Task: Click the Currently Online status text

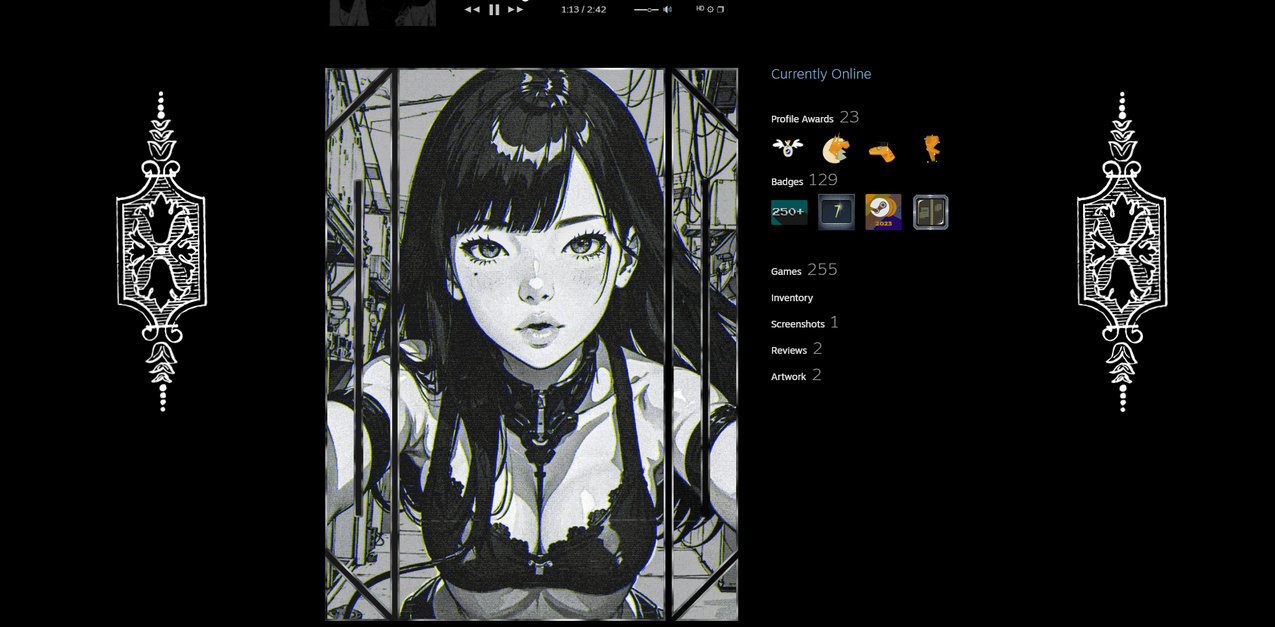Action: point(821,74)
